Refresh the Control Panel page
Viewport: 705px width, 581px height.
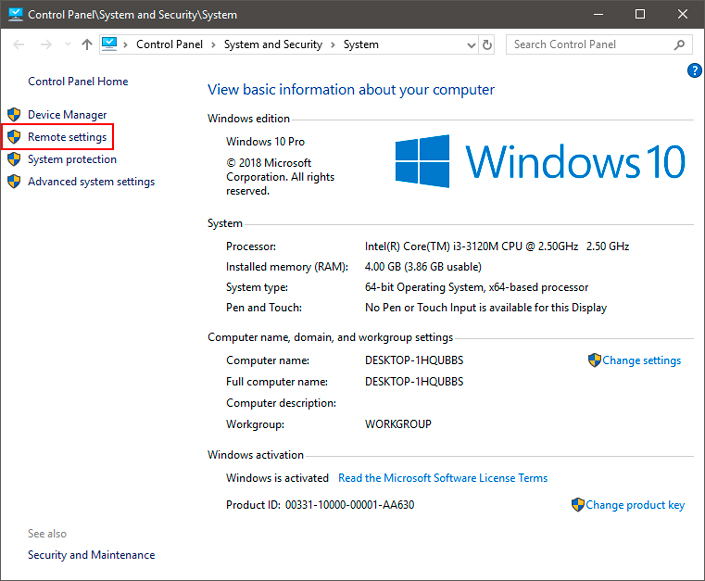point(487,45)
